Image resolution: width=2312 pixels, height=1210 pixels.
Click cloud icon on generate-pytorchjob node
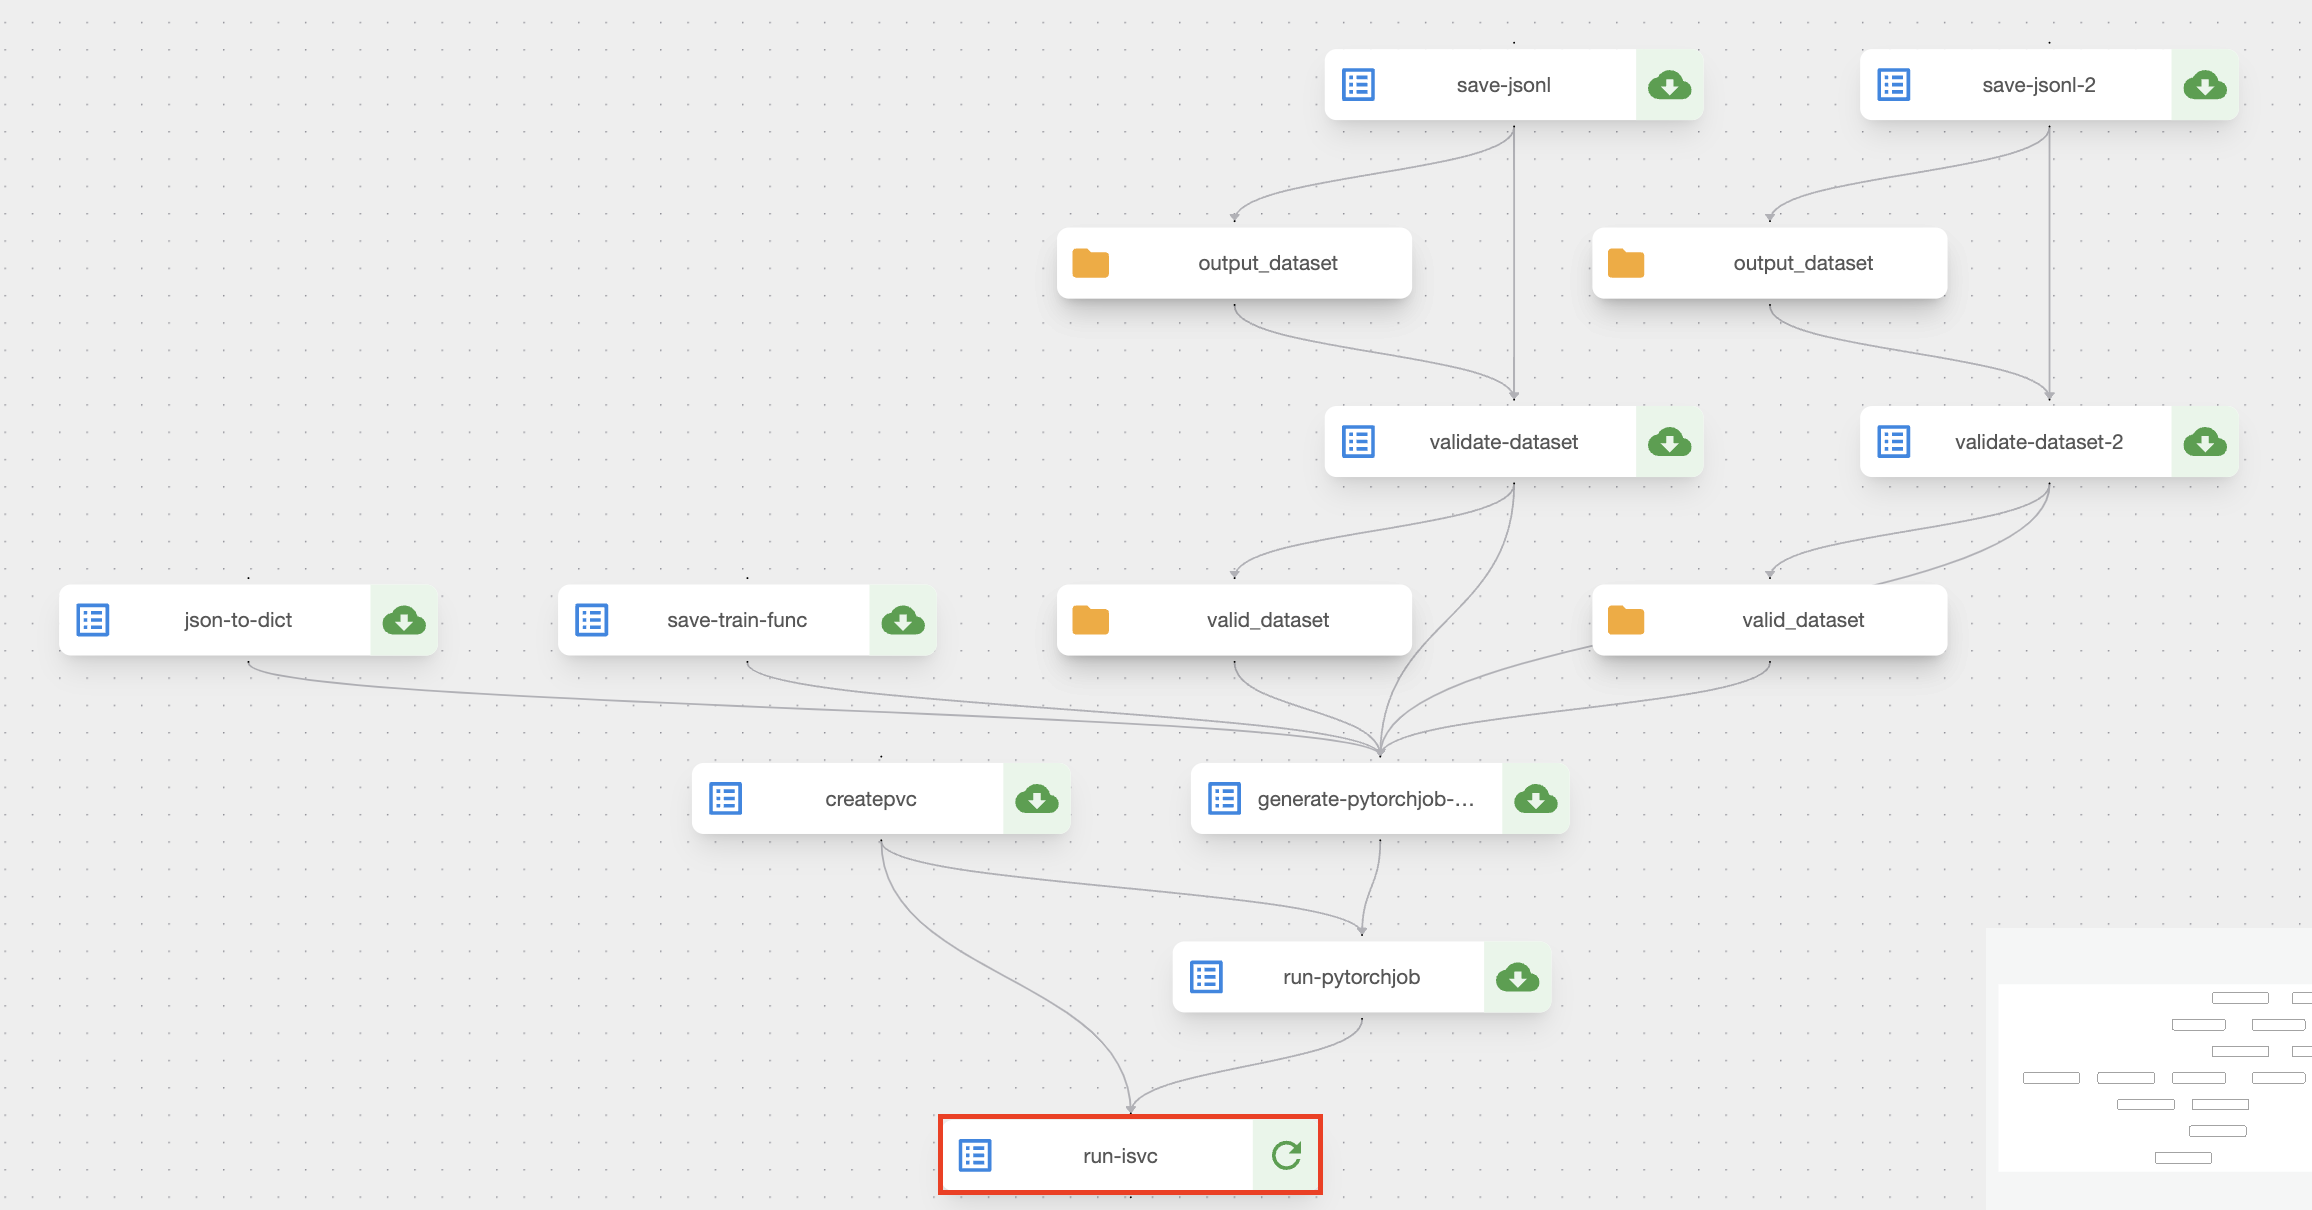[1535, 799]
